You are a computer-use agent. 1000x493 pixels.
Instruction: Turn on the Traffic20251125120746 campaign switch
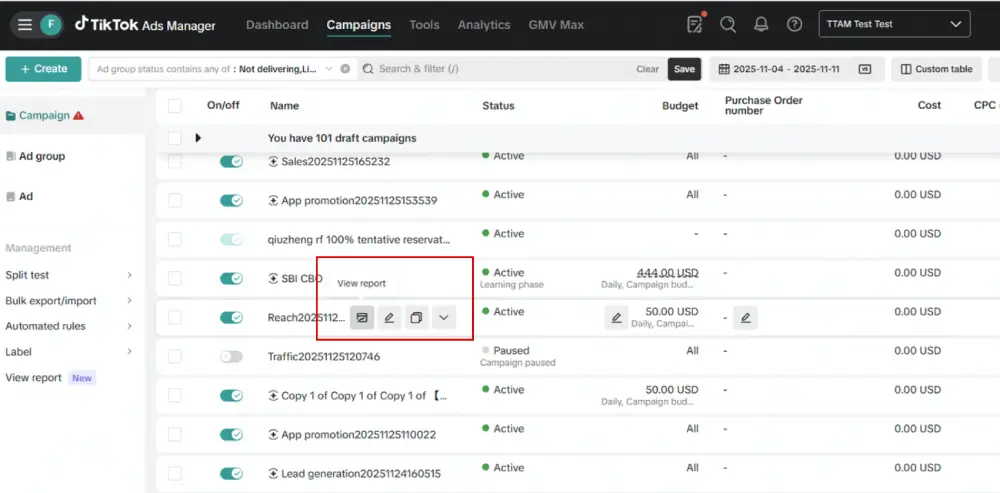click(x=232, y=357)
